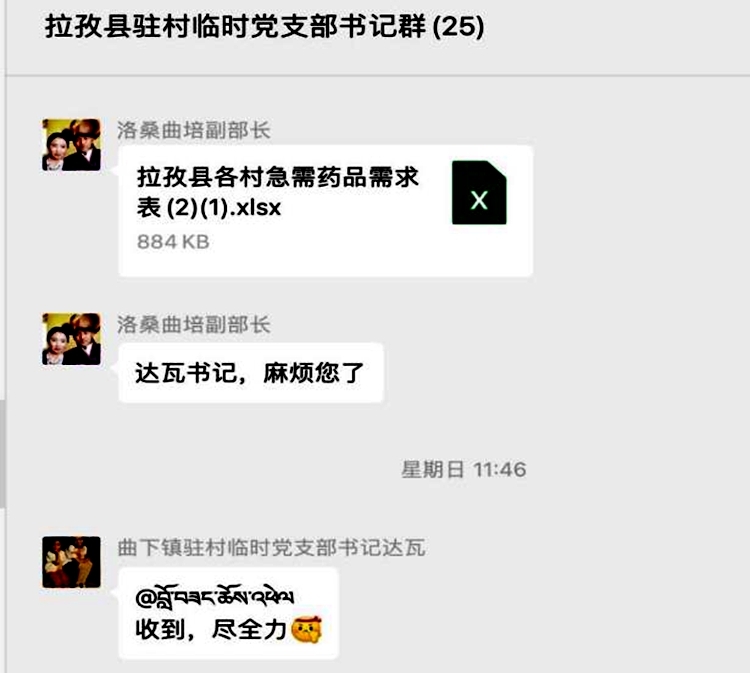Click the @ symbol in the last message
The height and width of the screenshot is (673, 750).
point(144,598)
